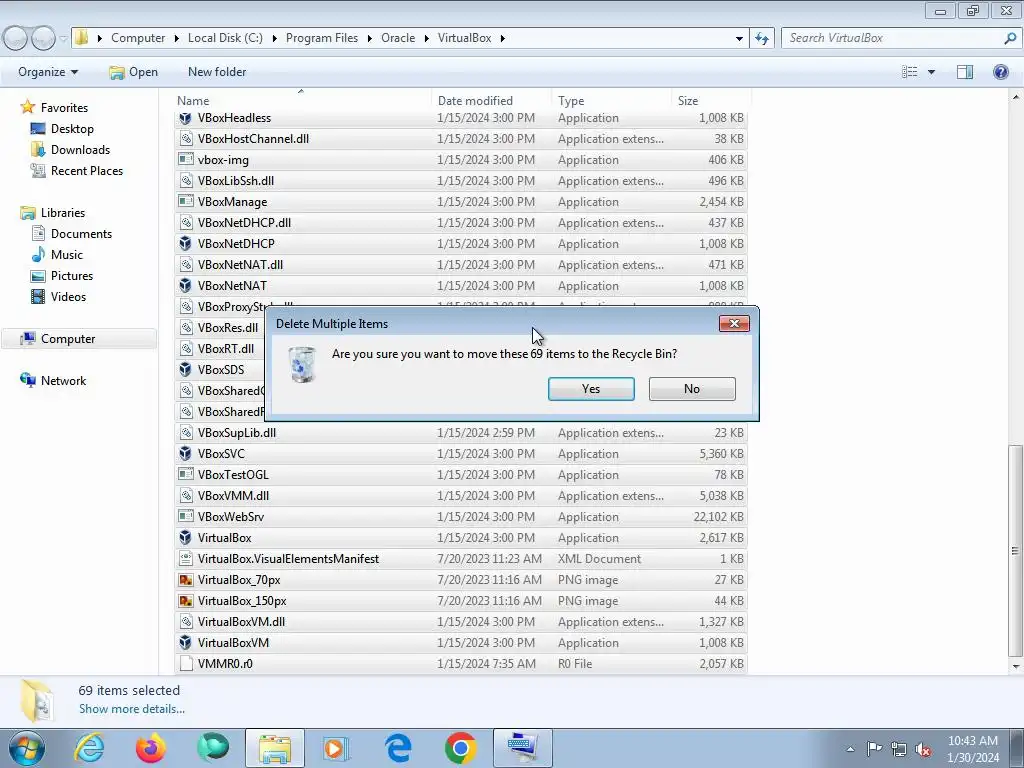Click the VirtualBox.VisualElementsManifest XML icon
Screen dimensions: 1024x768
point(185,559)
